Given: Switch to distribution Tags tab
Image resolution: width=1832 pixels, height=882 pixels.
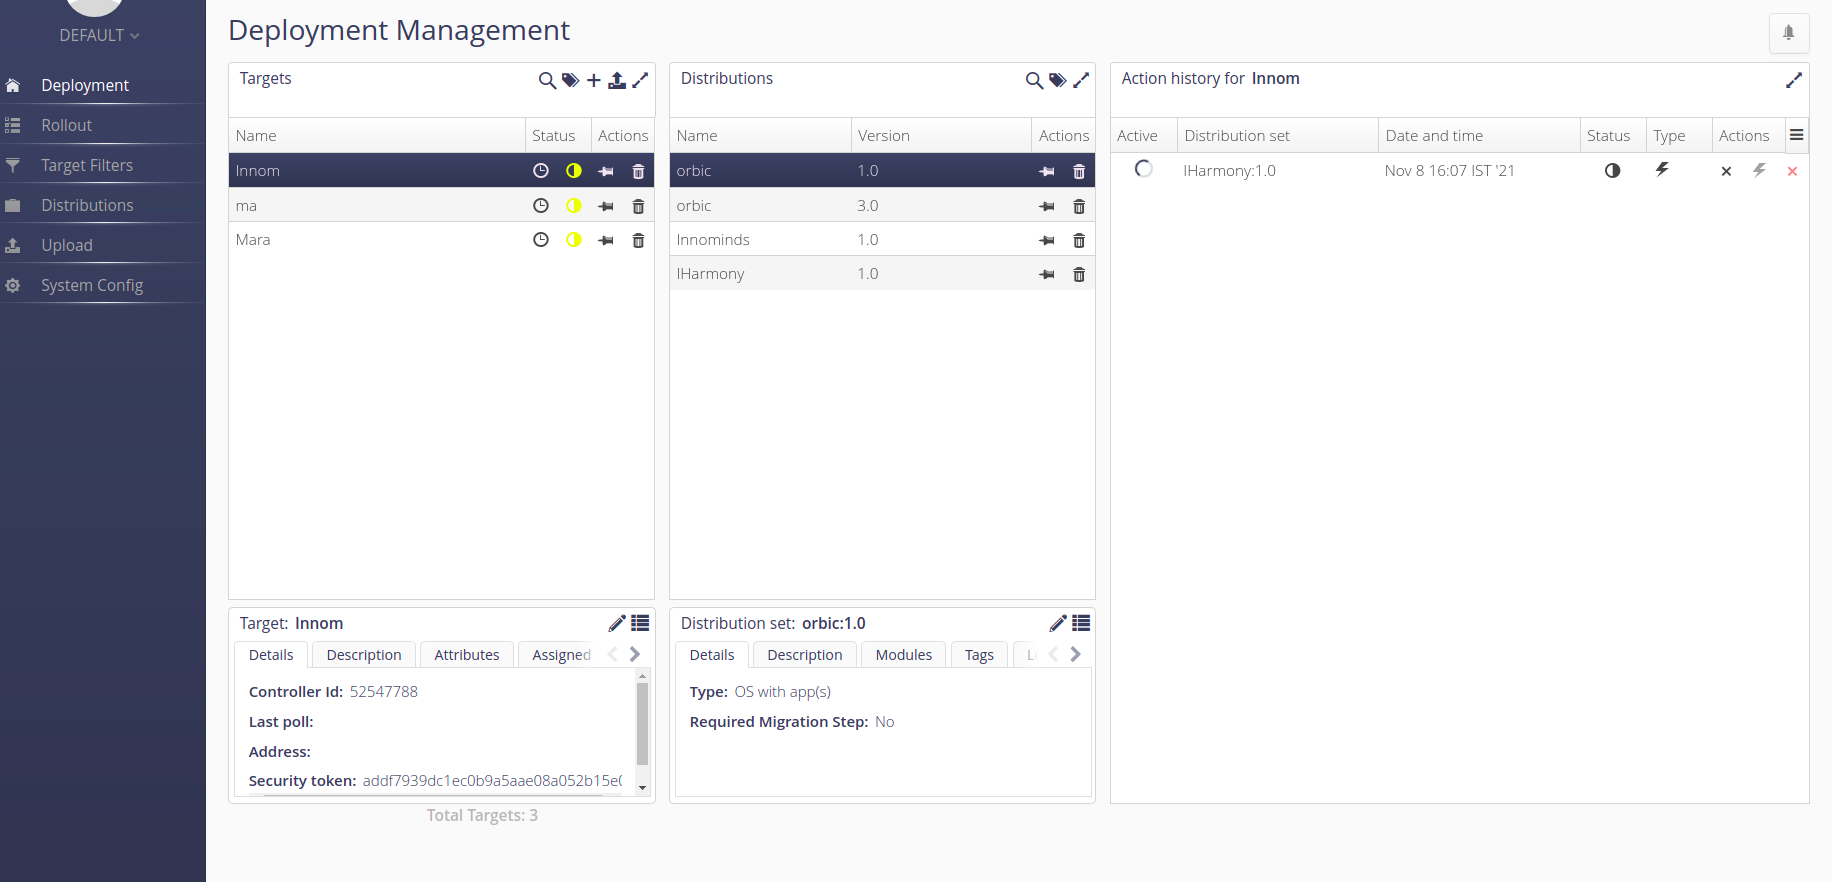Looking at the screenshot, I should [979, 655].
